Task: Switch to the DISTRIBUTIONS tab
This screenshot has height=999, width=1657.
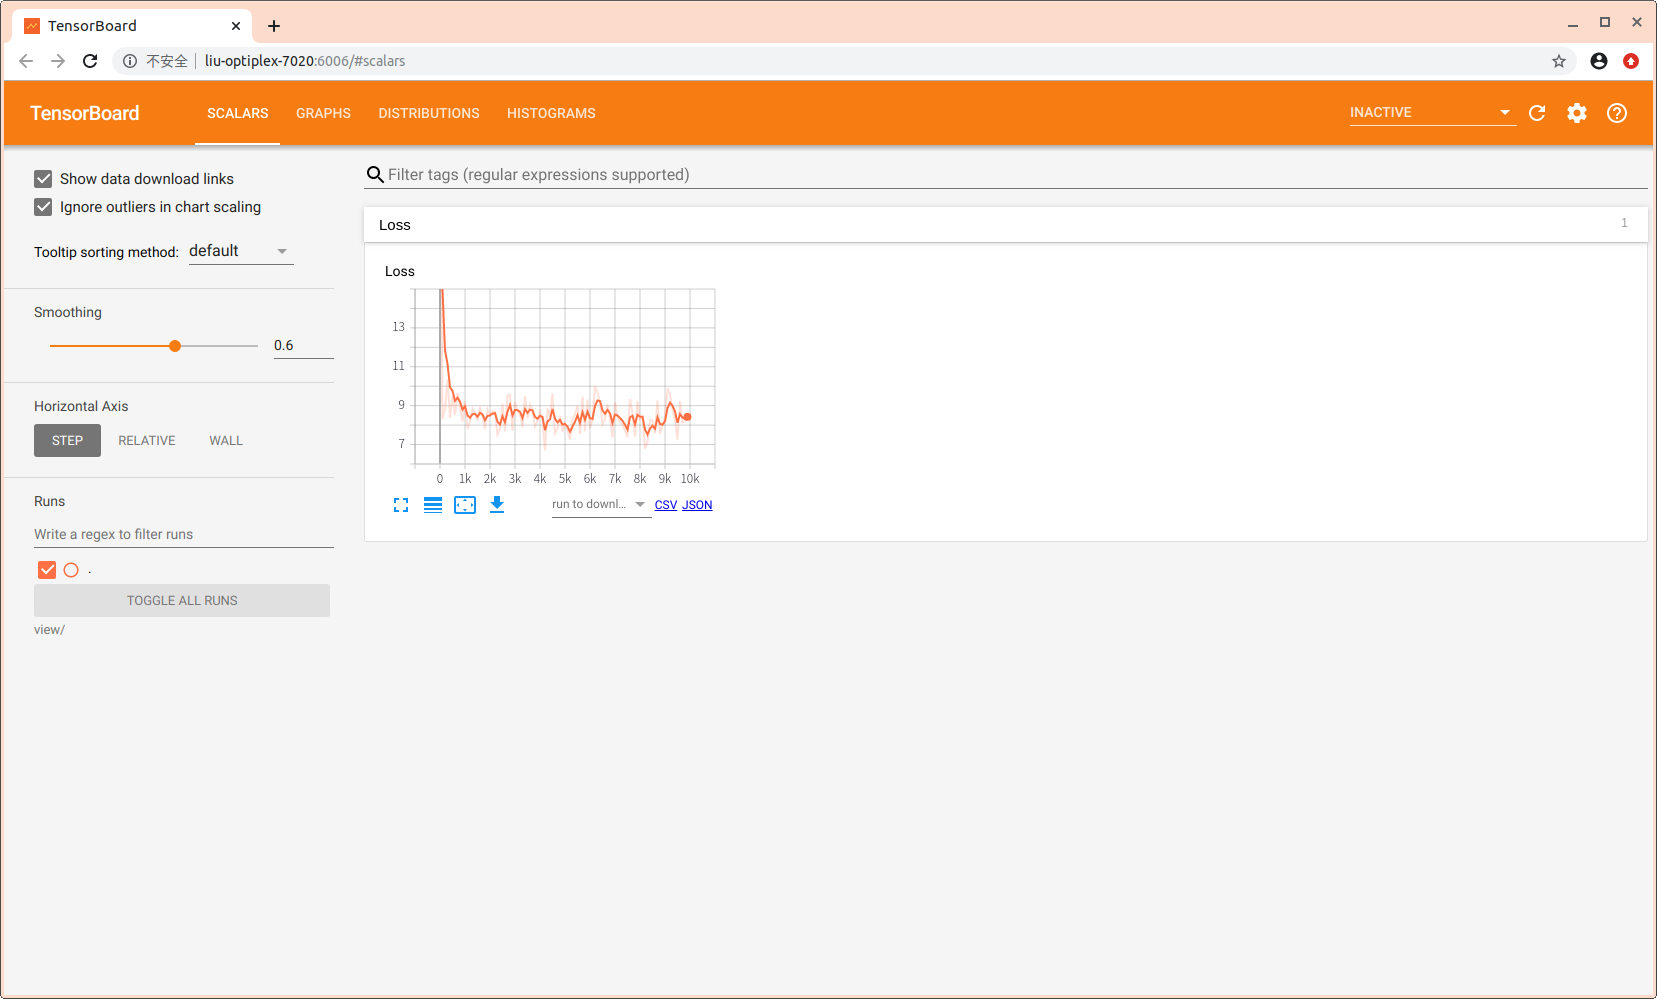Action: click(429, 113)
